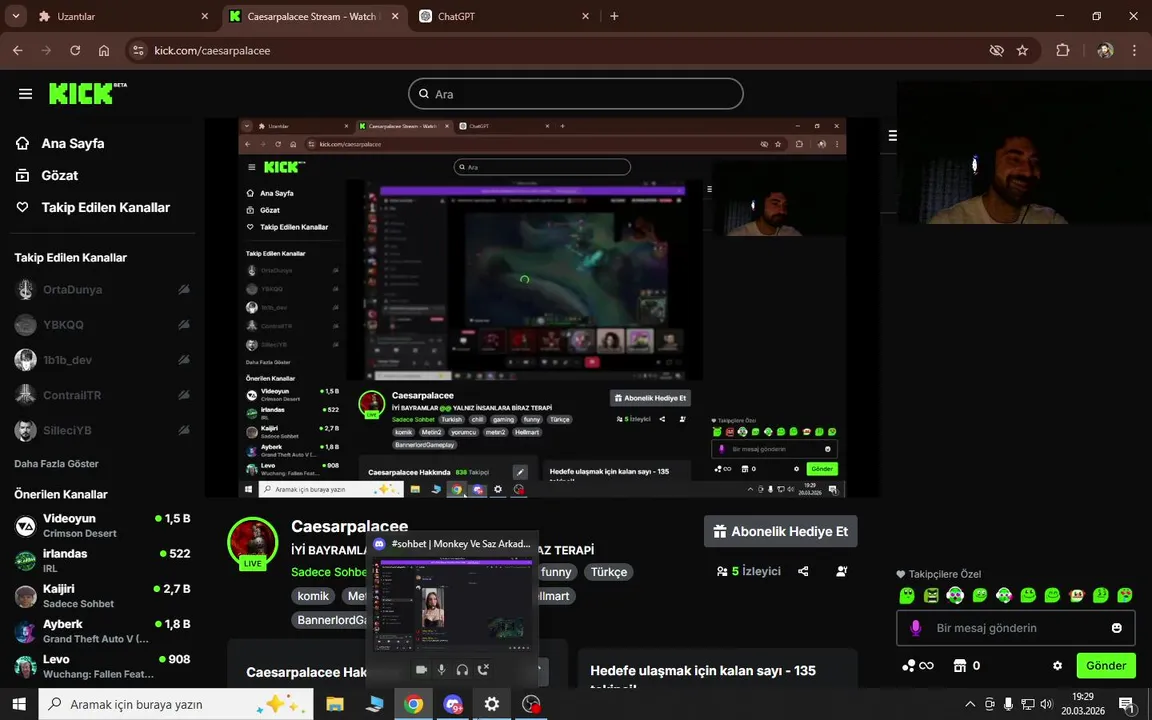Click the Gönder send button
This screenshot has width=1152, height=720.
[x=1106, y=666]
